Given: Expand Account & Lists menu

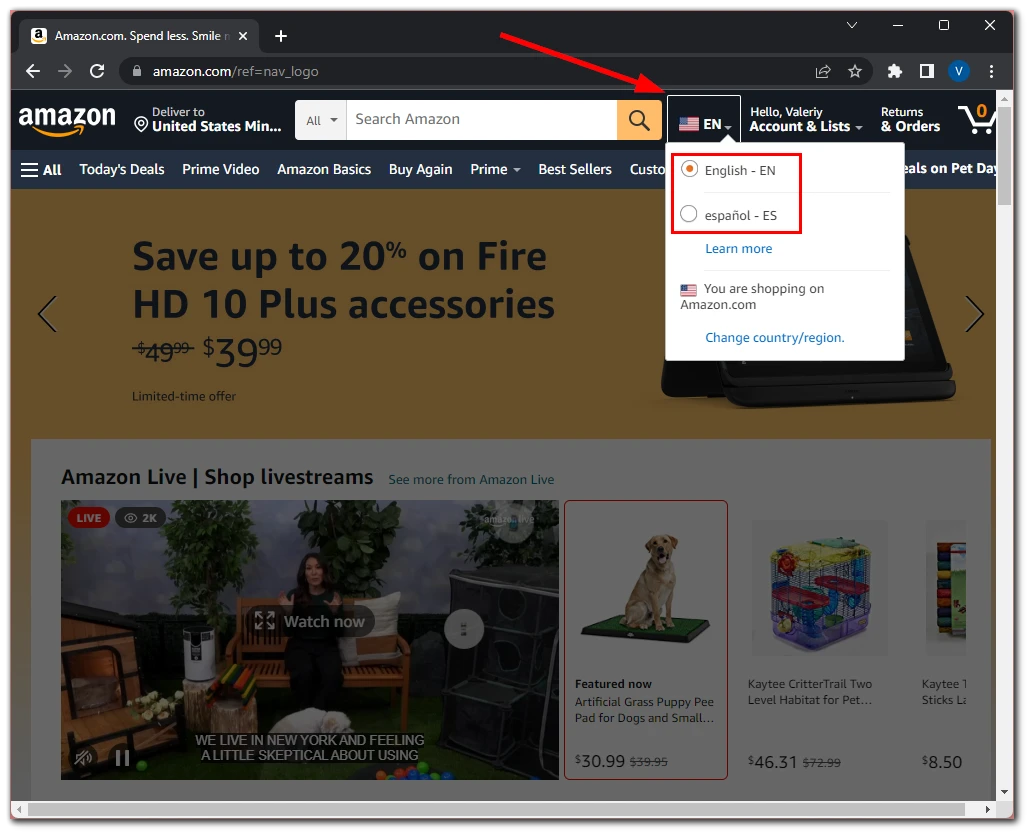Looking at the screenshot, I should coord(806,119).
